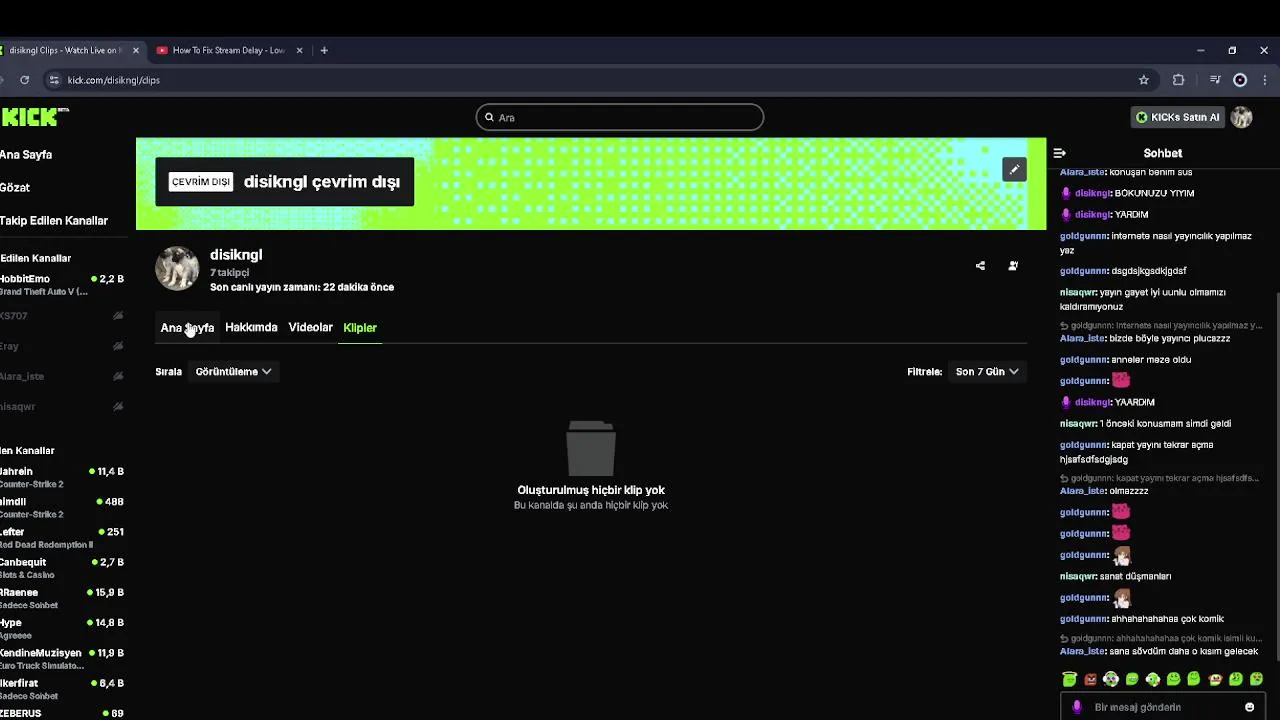
Task: Click the 'Oluşturulmuş hiçbir klip yok' message
Action: [591, 490]
